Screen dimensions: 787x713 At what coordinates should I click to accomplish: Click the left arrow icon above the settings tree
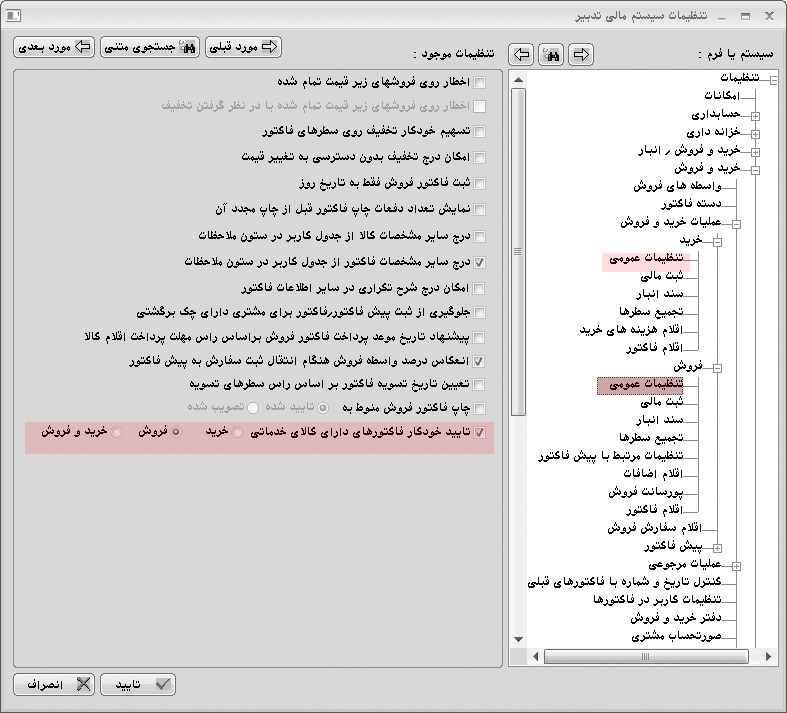pyautogui.click(x=520, y=53)
